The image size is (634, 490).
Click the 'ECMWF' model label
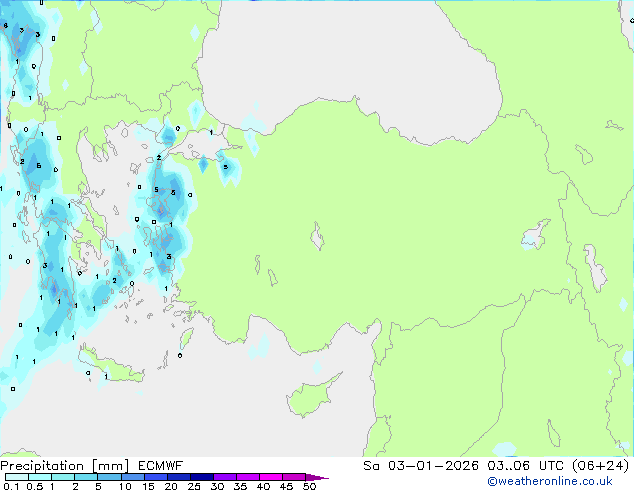[161, 466]
